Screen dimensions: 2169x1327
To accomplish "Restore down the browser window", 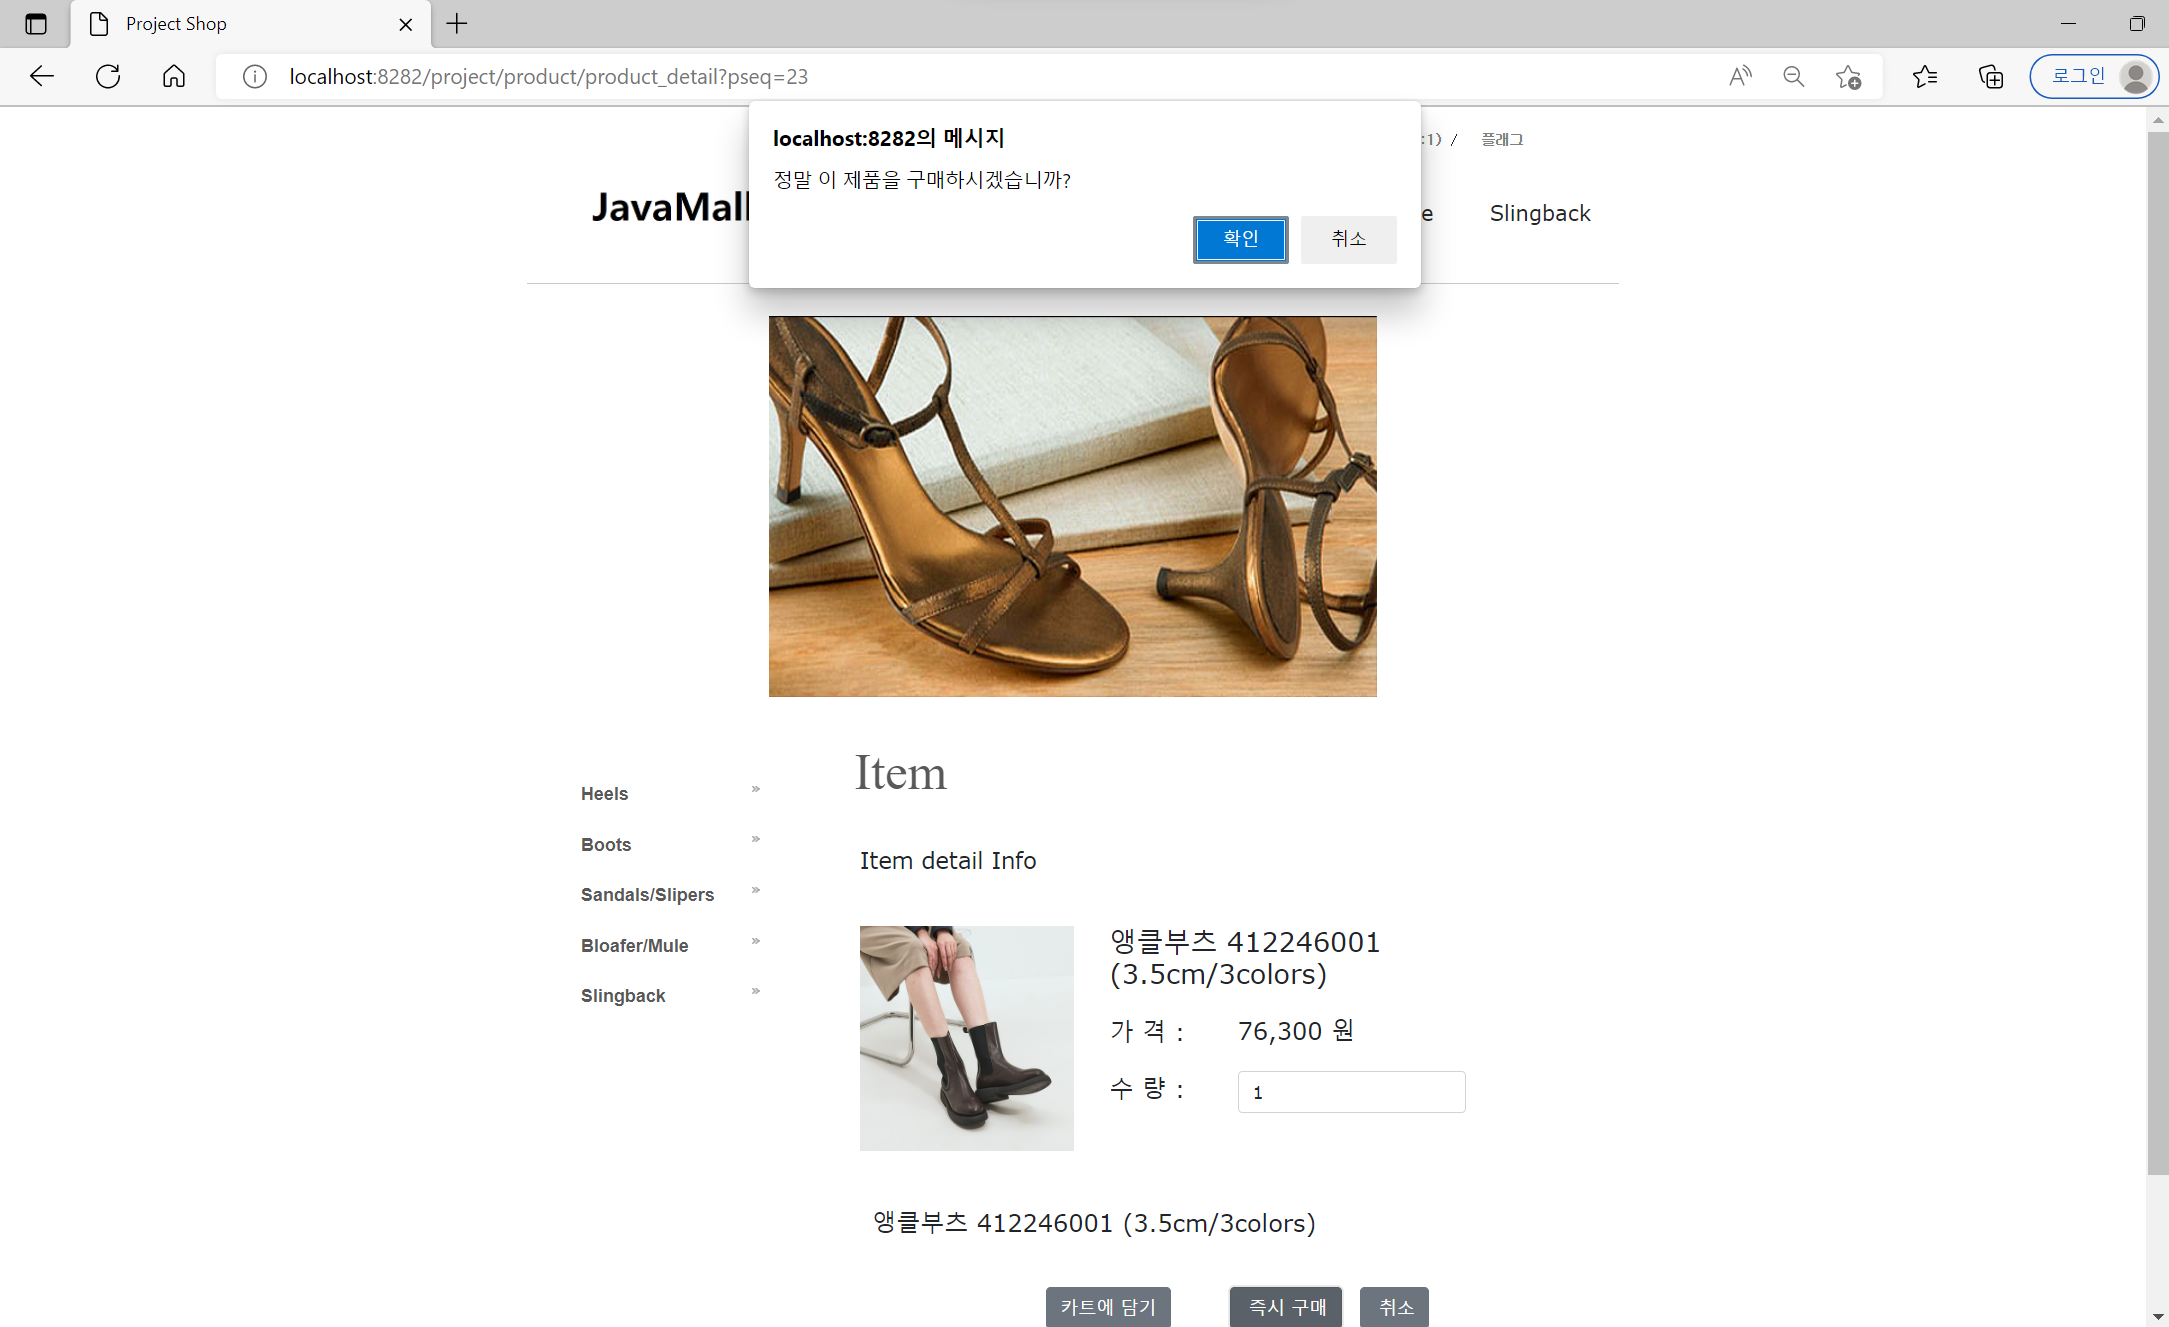I will point(2136,24).
